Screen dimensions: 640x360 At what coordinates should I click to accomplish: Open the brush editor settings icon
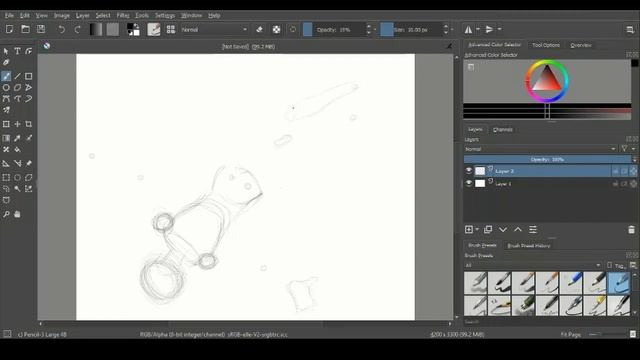pos(154,29)
